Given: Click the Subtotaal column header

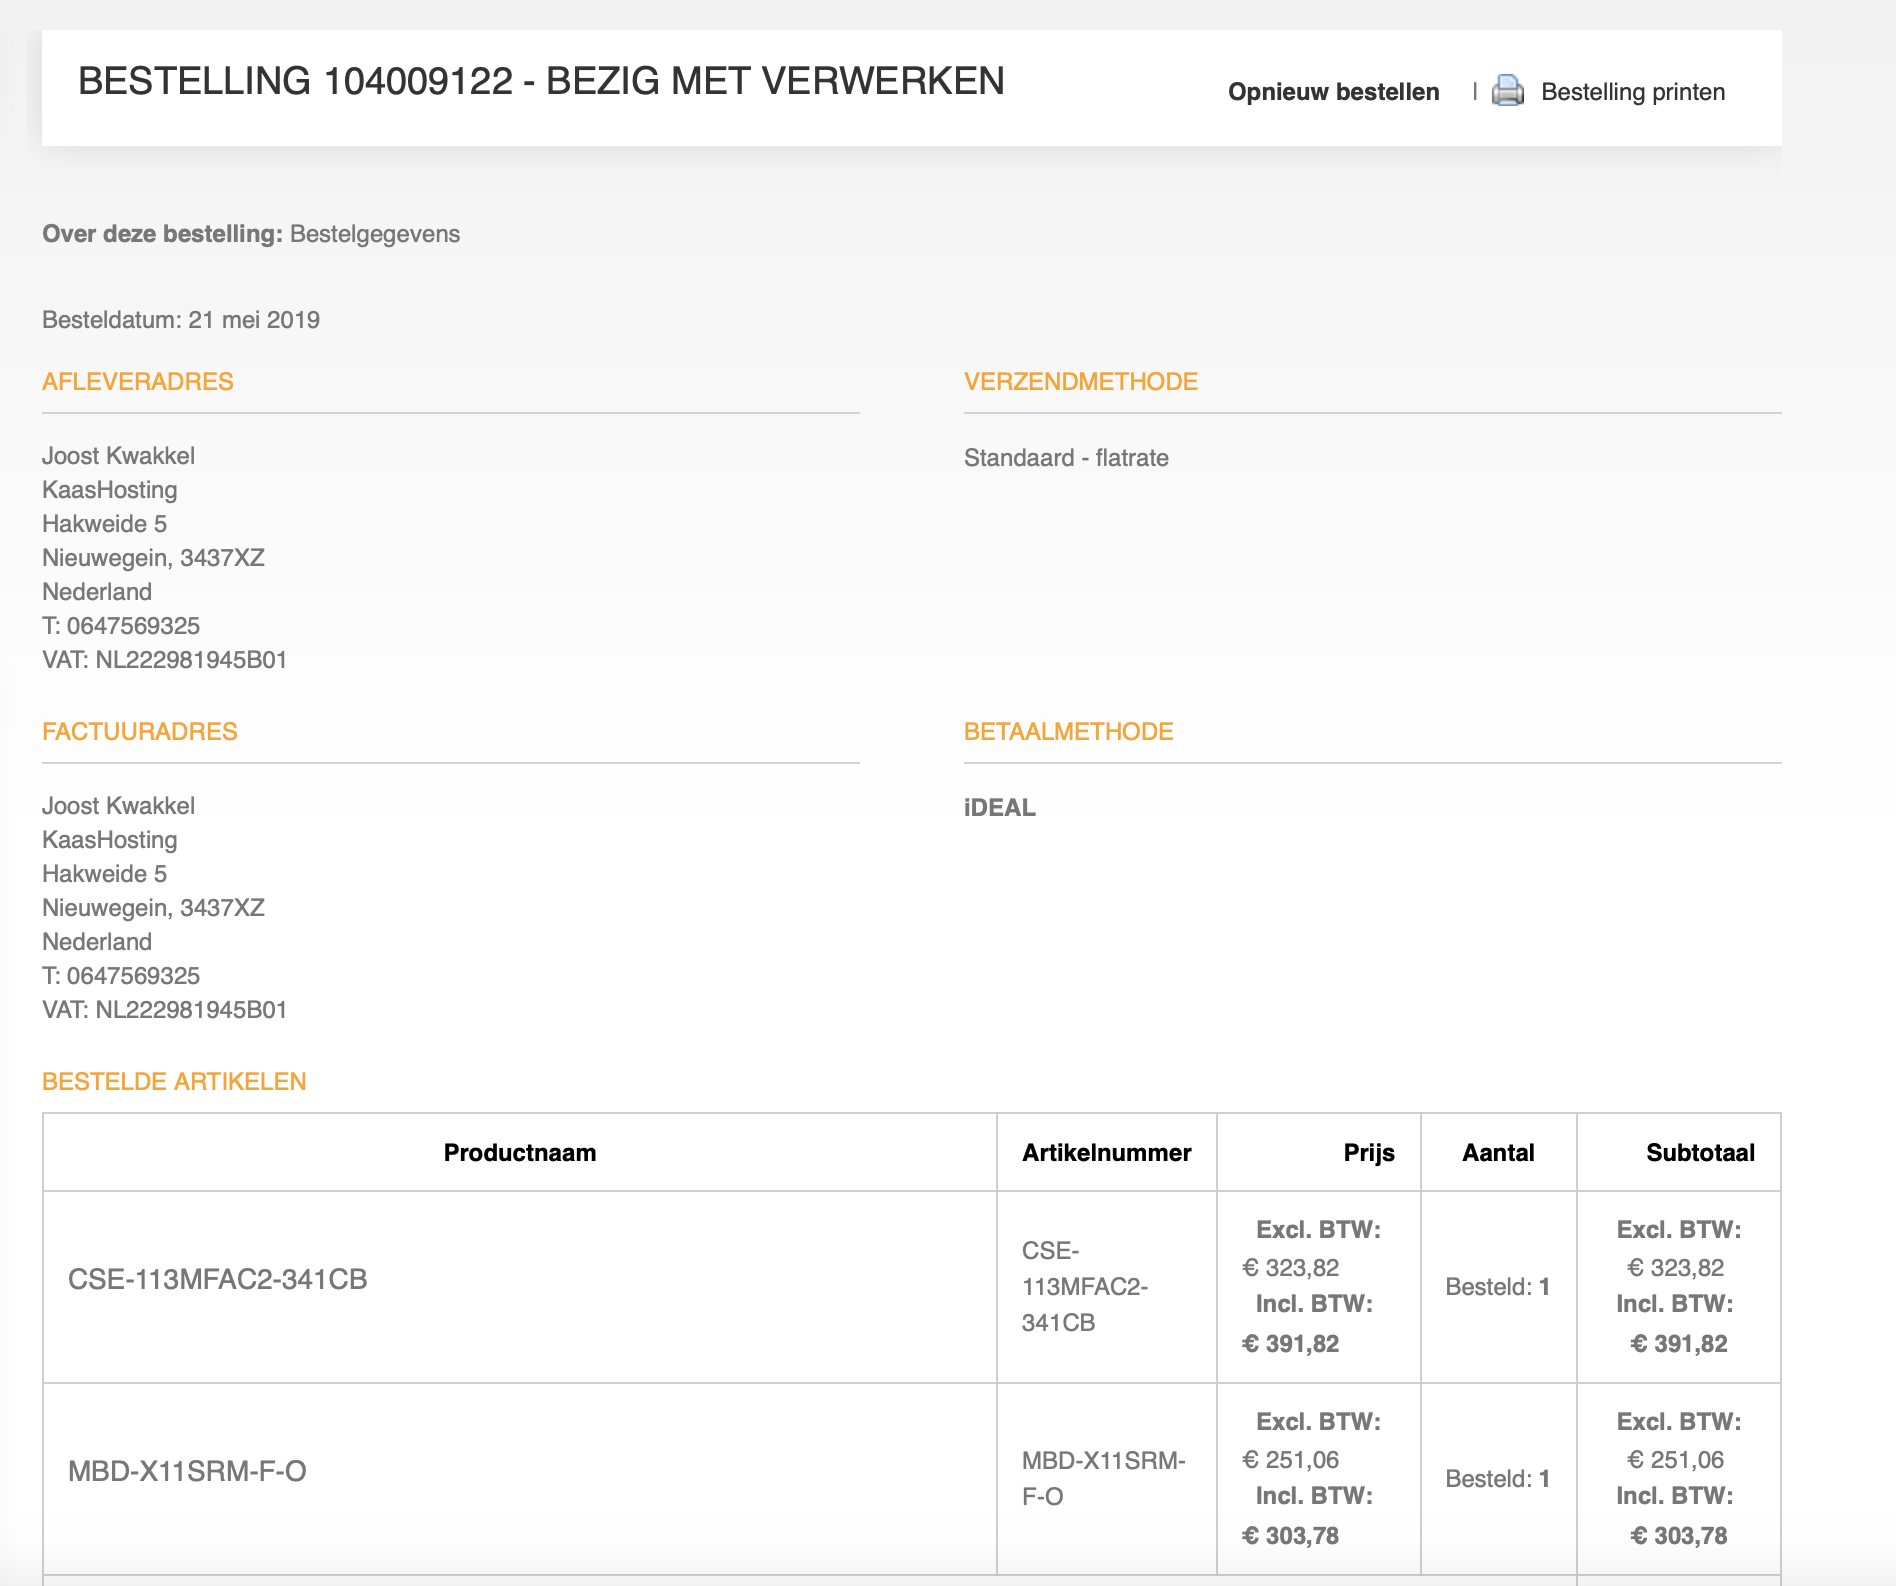Looking at the screenshot, I should pyautogui.click(x=1699, y=1152).
